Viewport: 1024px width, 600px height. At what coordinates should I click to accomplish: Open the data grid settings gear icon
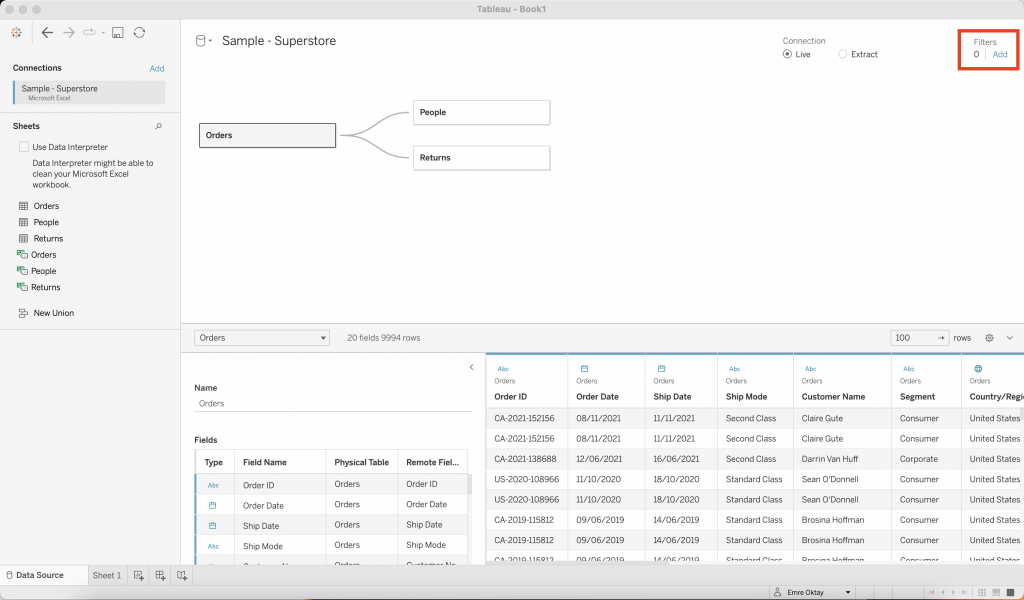(989, 338)
